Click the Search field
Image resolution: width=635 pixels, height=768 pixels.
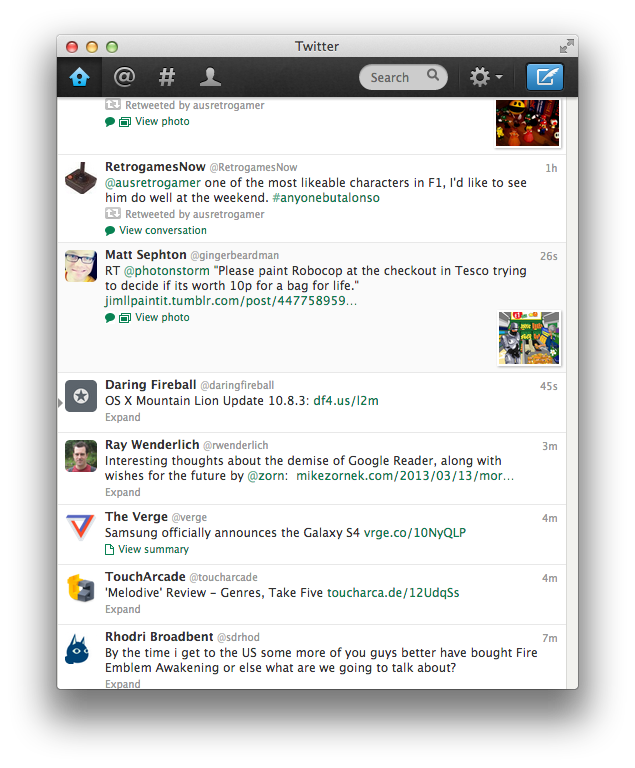coord(403,77)
